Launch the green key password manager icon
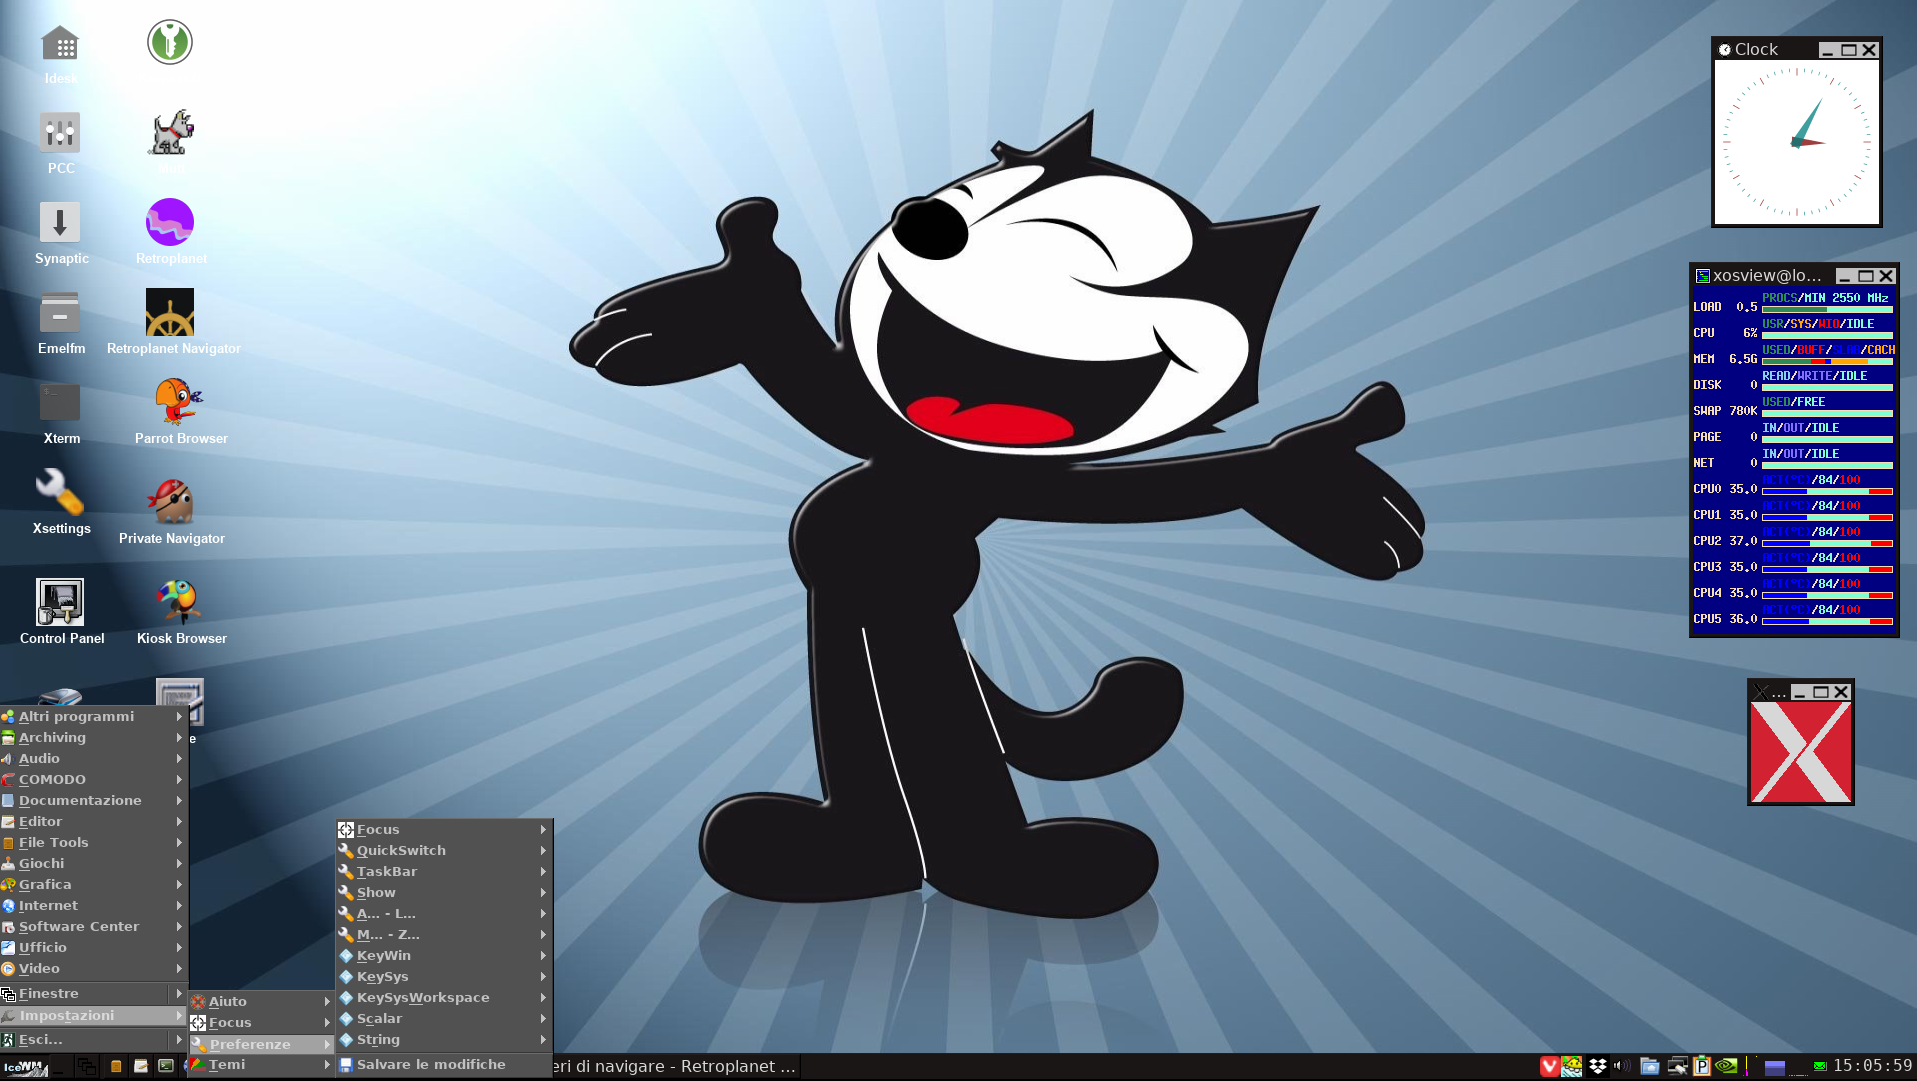Viewport: 1917px width, 1081px height. point(170,42)
